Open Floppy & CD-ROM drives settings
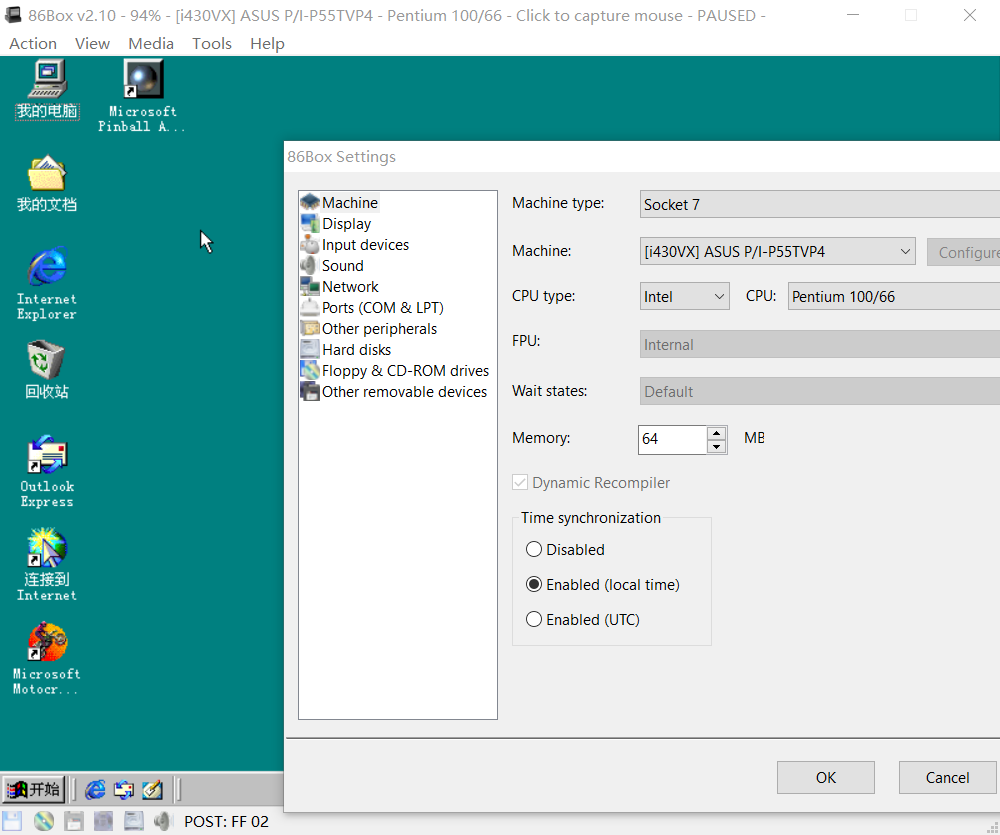The image size is (1000, 835). point(395,371)
